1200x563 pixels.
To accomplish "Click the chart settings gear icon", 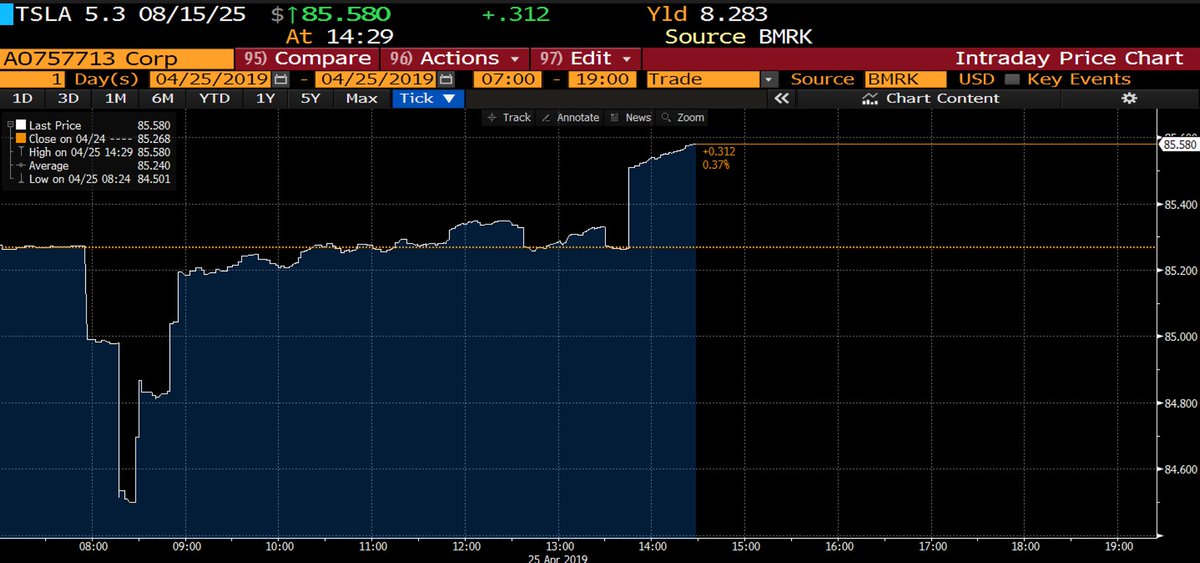I will 1129,98.
